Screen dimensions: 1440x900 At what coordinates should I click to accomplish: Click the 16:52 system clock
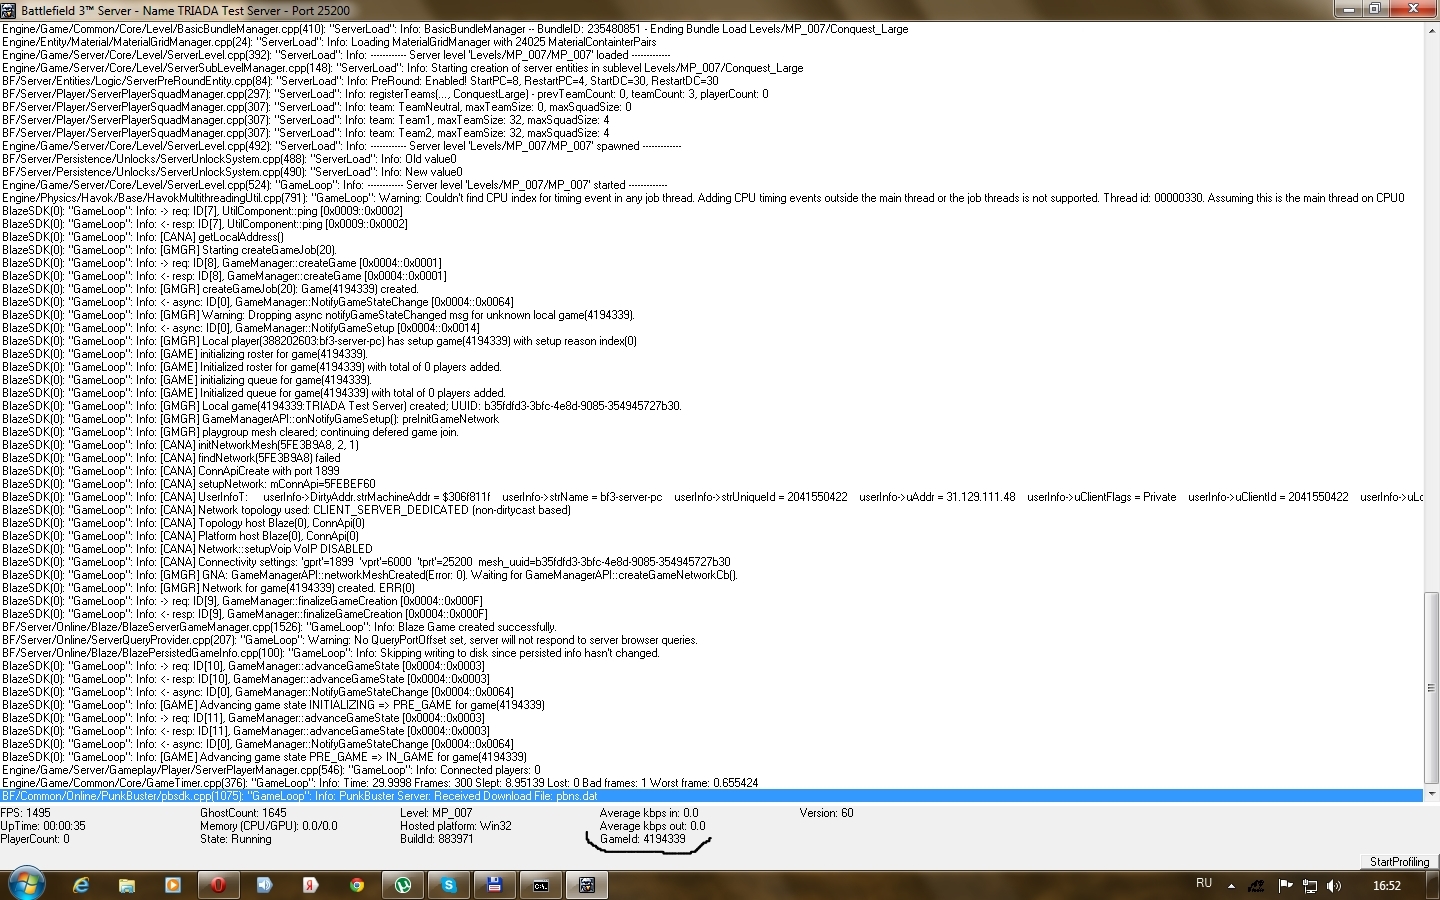1386,885
